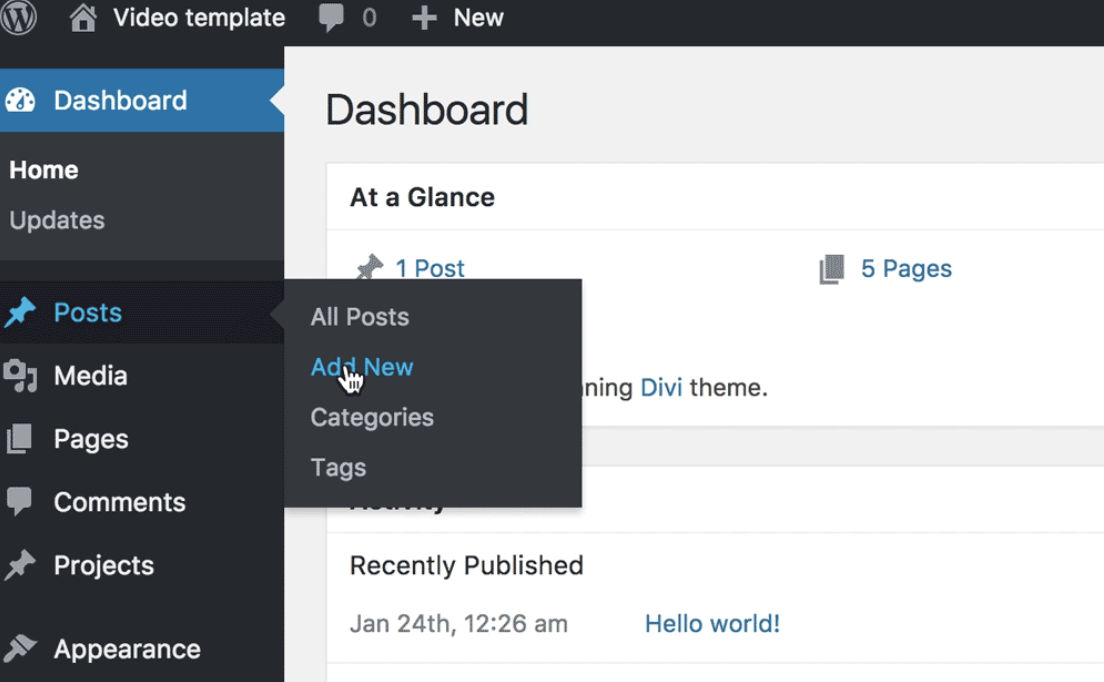Click the WordPress logo icon
Image resolution: width=1104 pixels, height=682 pixels.
point(18,17)
